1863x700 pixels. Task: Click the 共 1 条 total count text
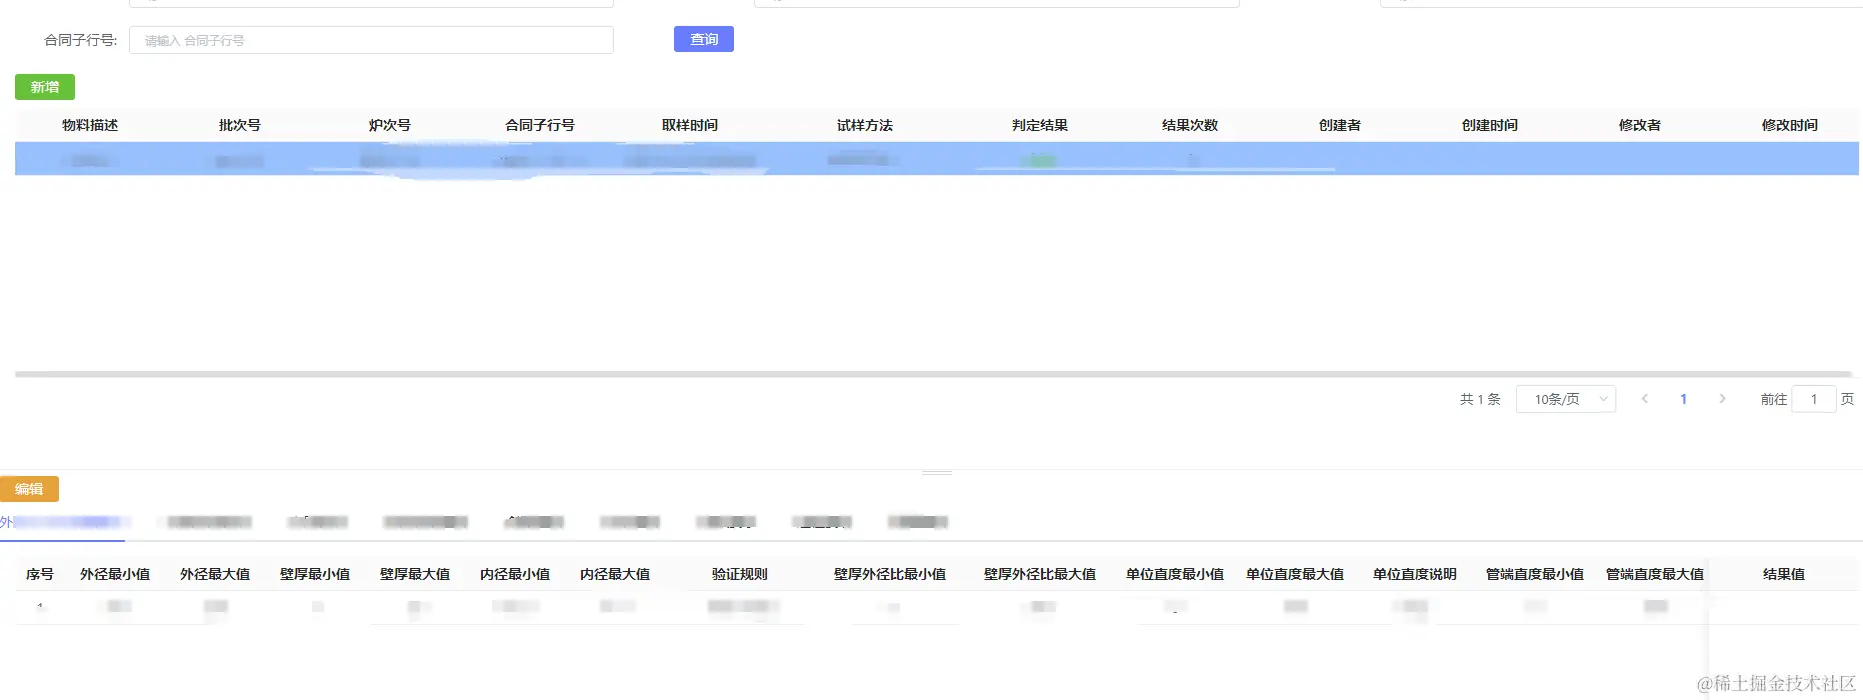click(1480, 399)
